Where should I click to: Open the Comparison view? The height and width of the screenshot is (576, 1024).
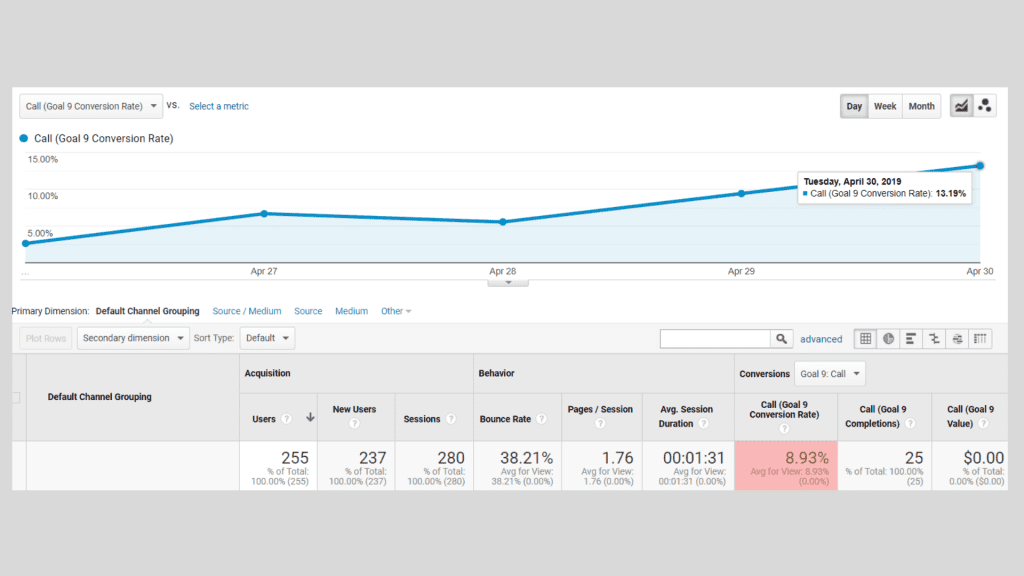(x=933, y=338)
